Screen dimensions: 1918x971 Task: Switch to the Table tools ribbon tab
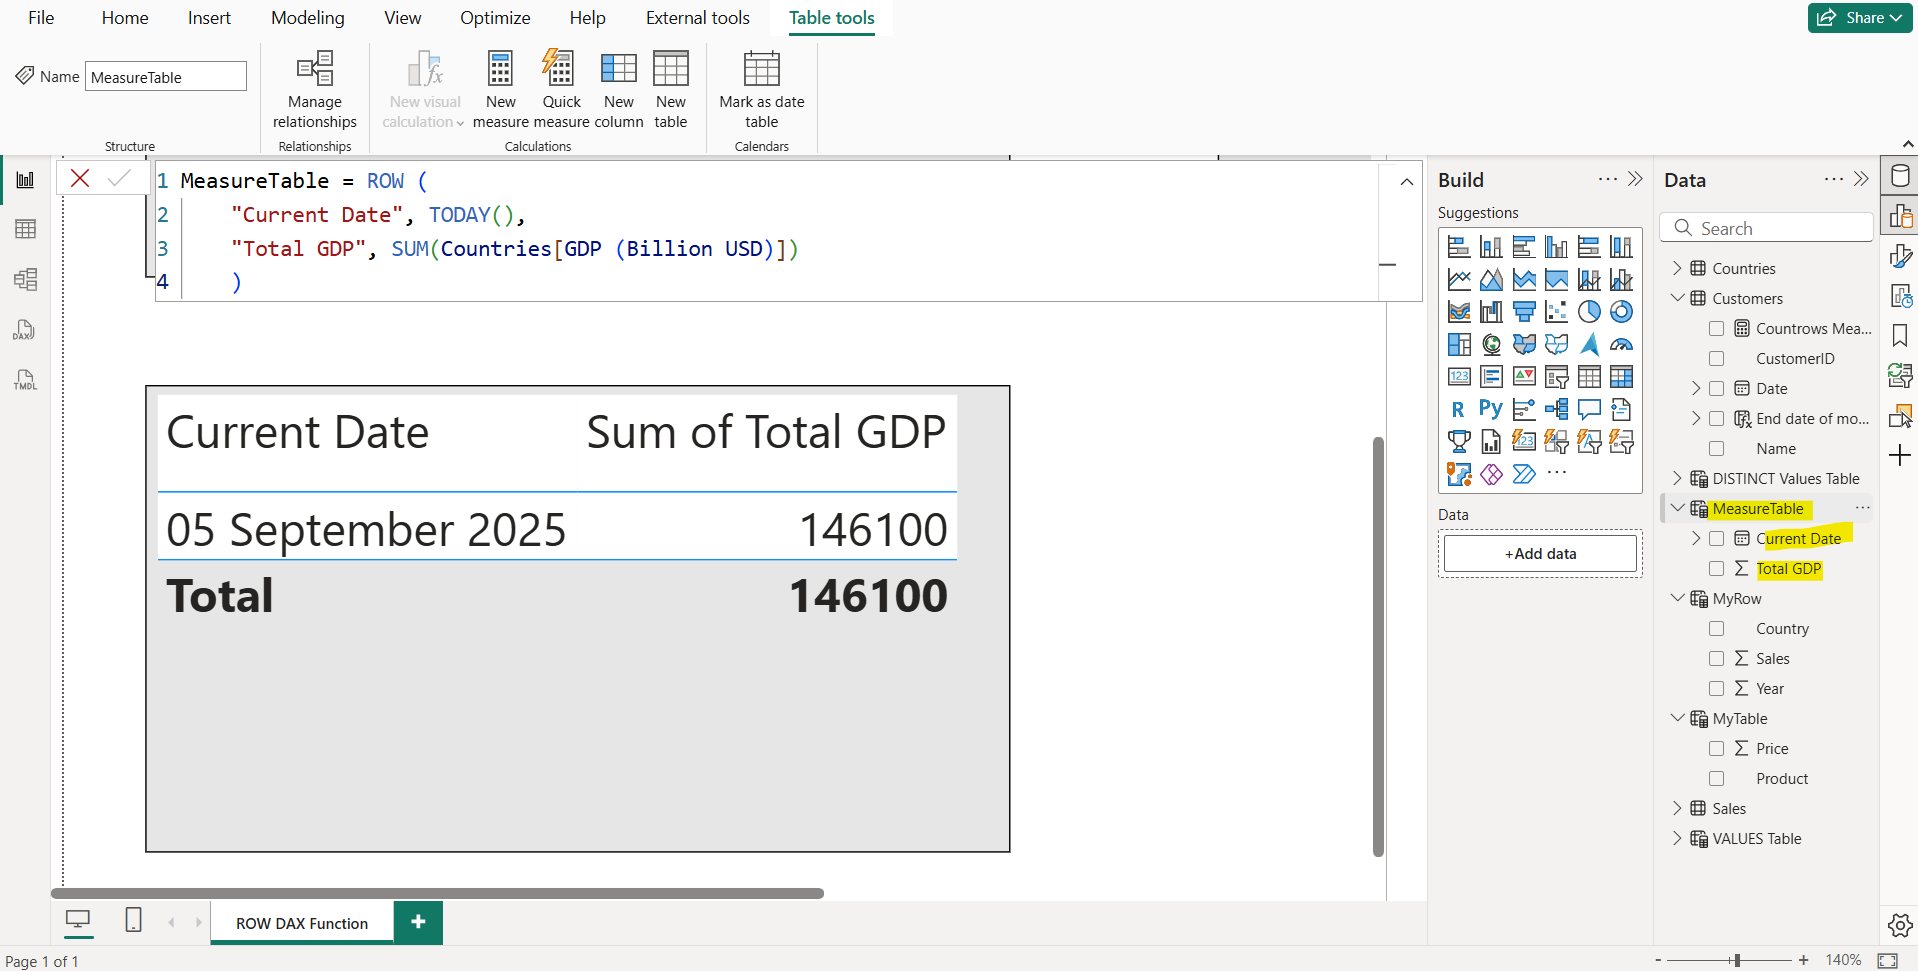pos(831,17)
